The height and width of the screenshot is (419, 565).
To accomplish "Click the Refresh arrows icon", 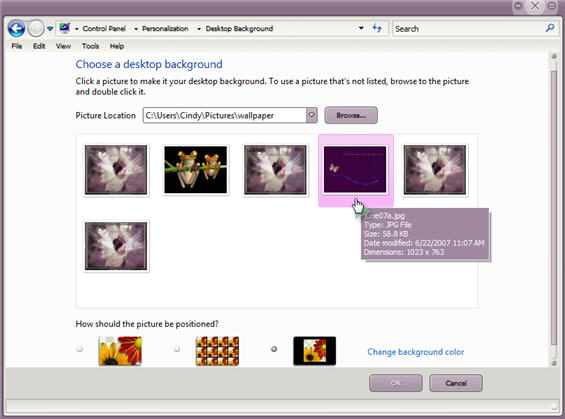I will (x=377, y=28).
